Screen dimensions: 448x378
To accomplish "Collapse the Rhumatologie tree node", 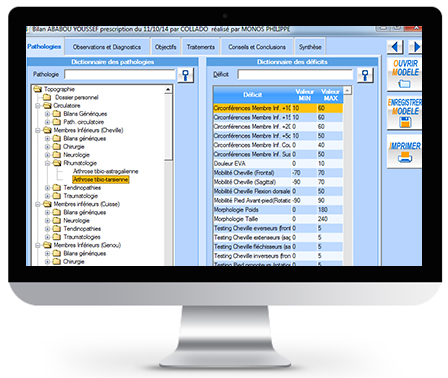I will [47, 163].
